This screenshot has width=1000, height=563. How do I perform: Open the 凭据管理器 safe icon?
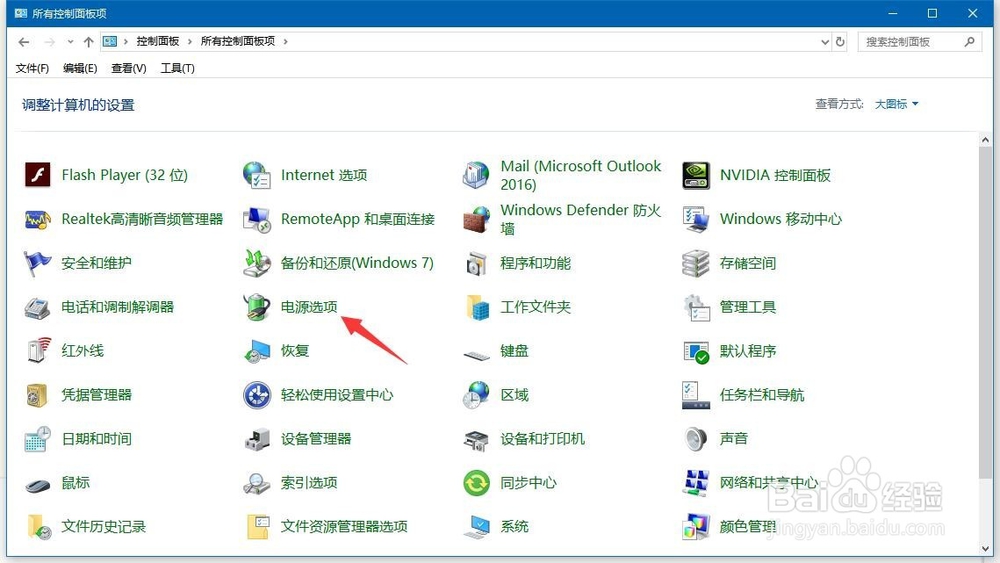tap(38, 395)
